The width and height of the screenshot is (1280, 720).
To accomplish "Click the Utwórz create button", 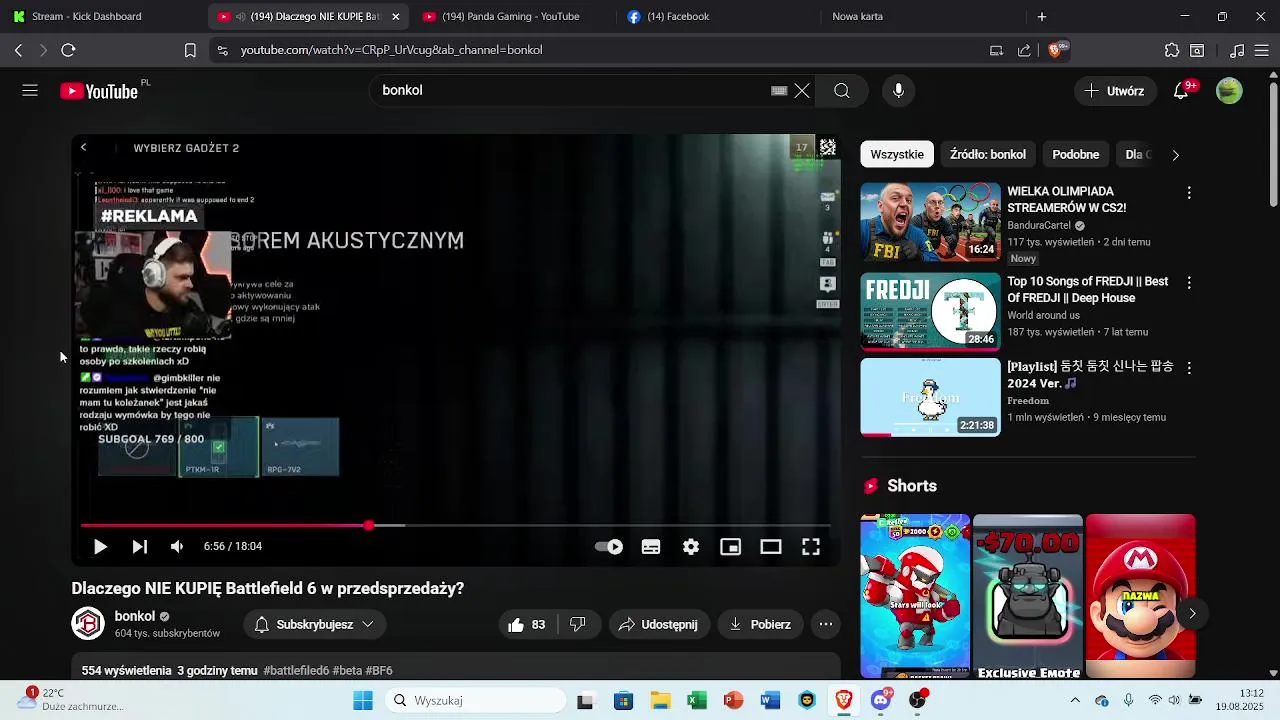I will pyautogui.click(x=1115, y=91).
